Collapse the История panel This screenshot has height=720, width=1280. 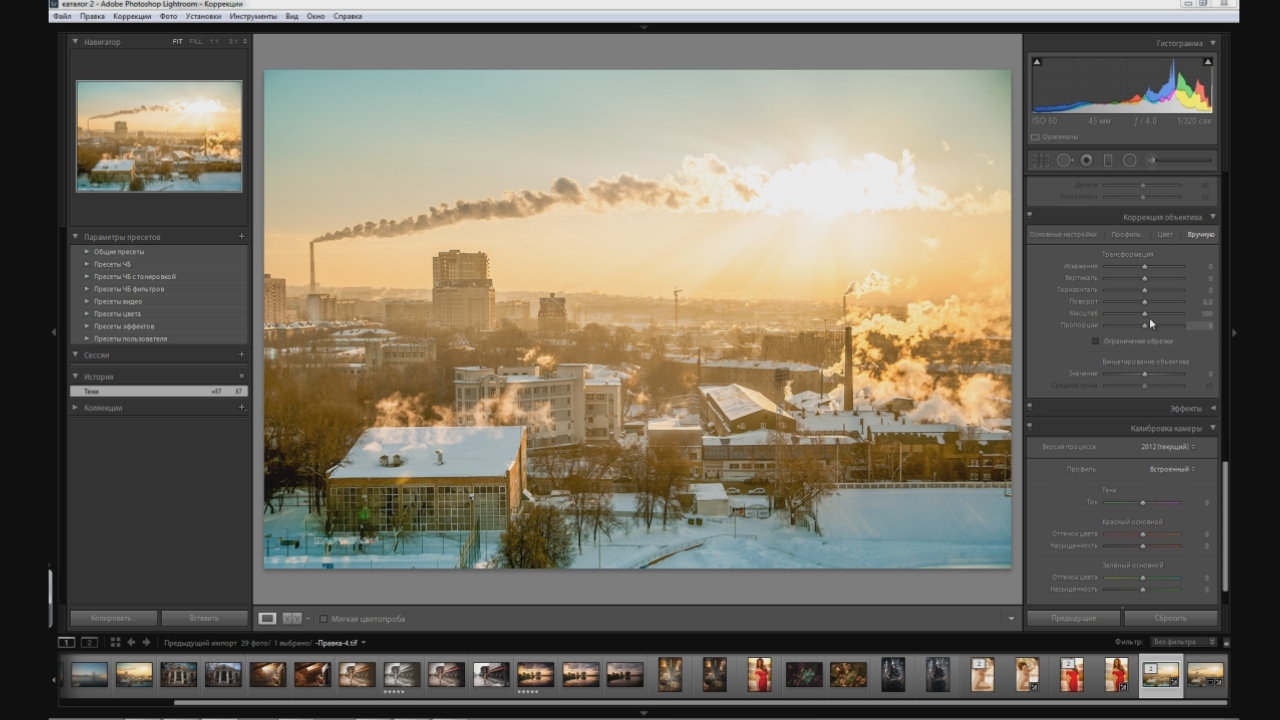tap(75, 377)
